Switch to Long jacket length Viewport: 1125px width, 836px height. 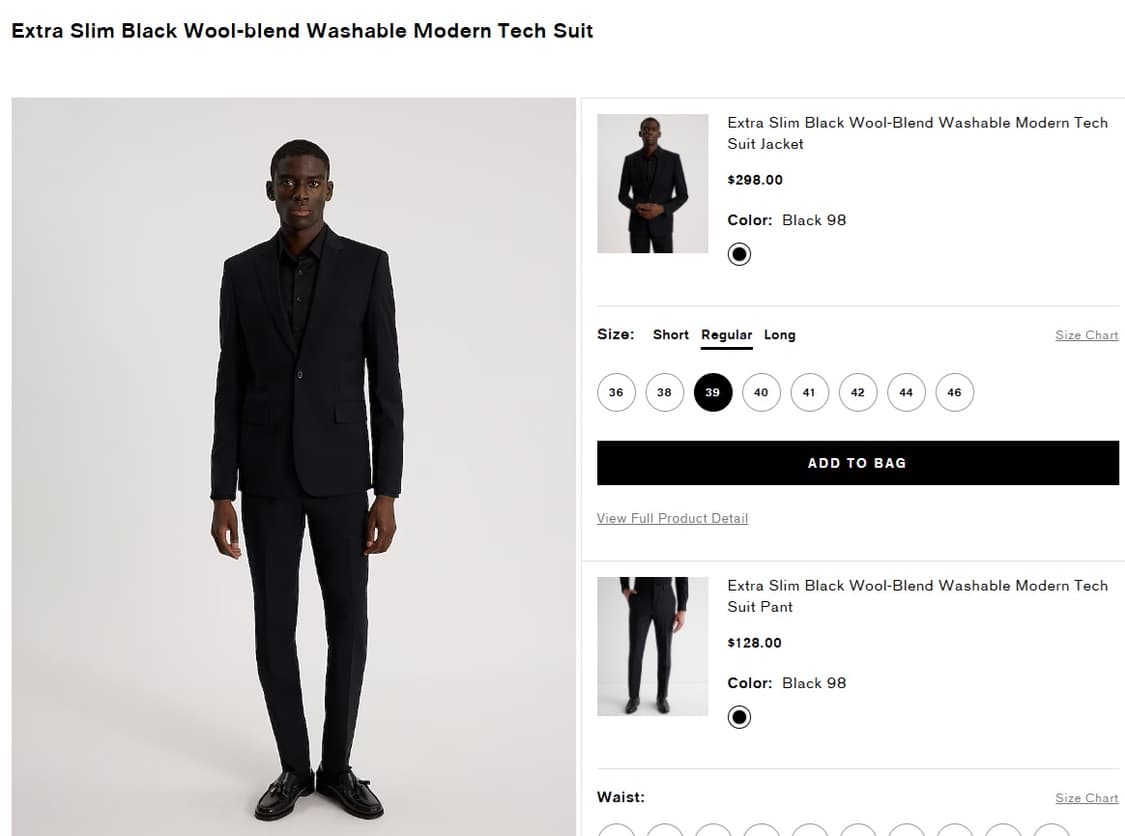(780, 335)
